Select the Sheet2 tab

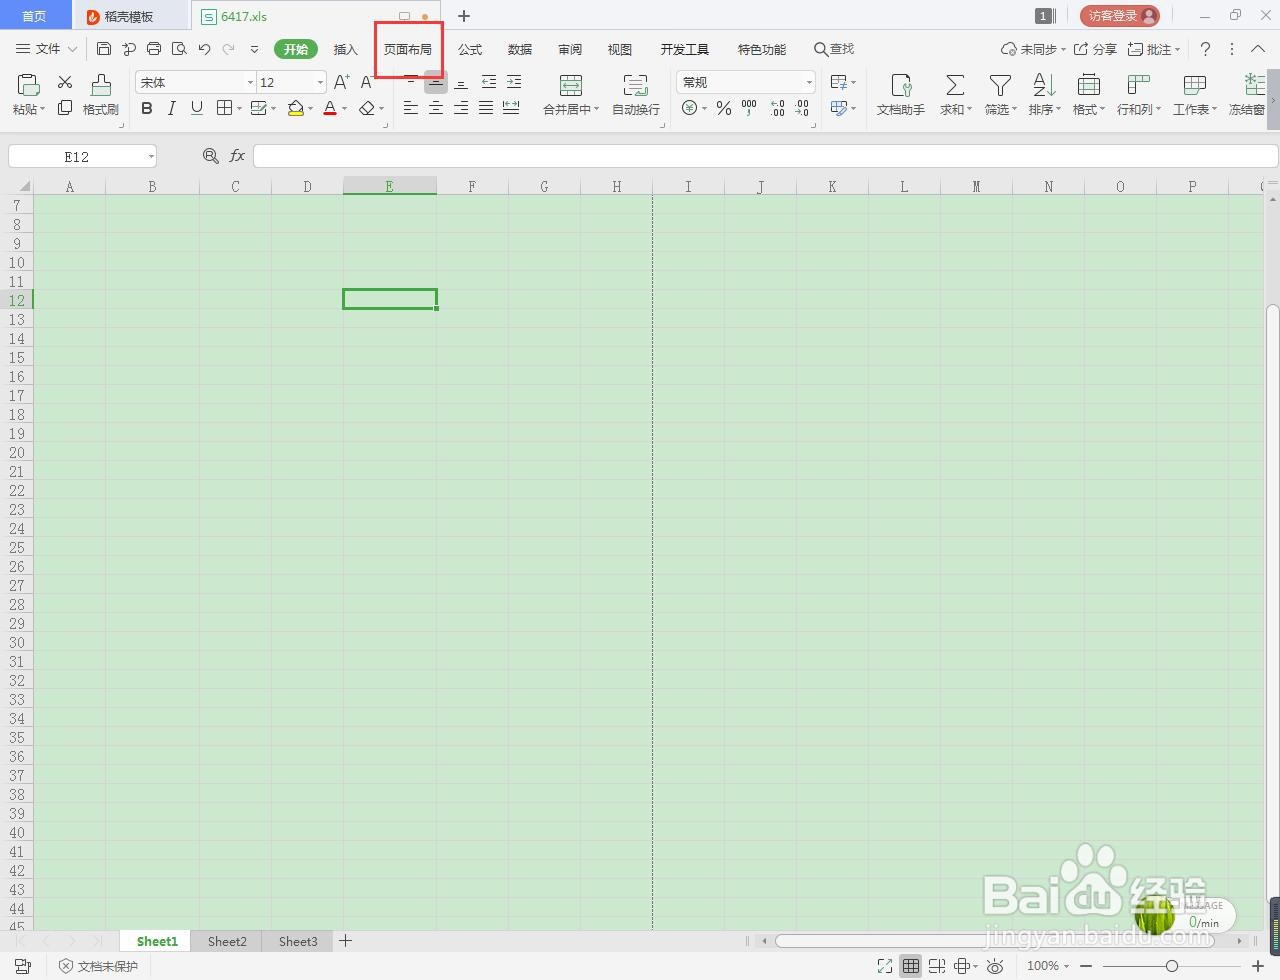[227, 941]
